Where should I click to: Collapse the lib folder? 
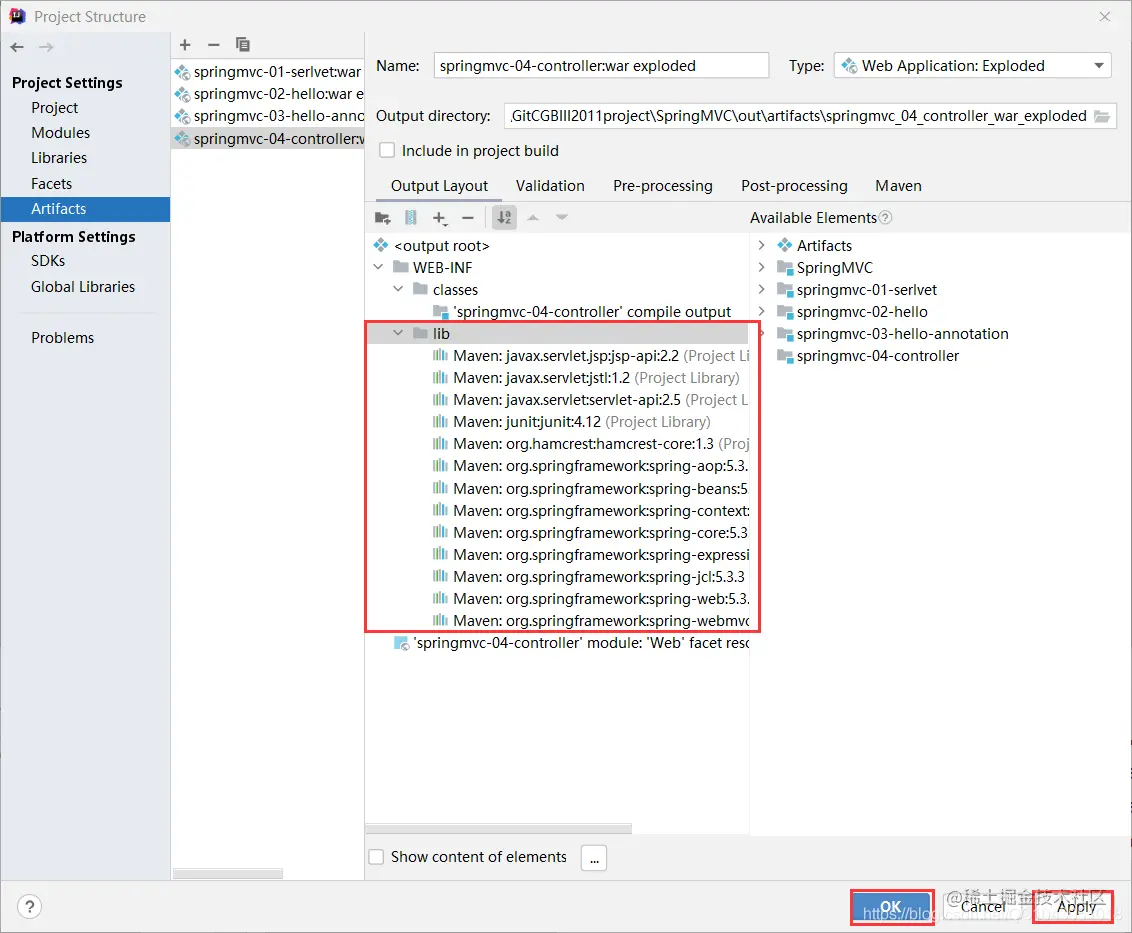[398, 333]
